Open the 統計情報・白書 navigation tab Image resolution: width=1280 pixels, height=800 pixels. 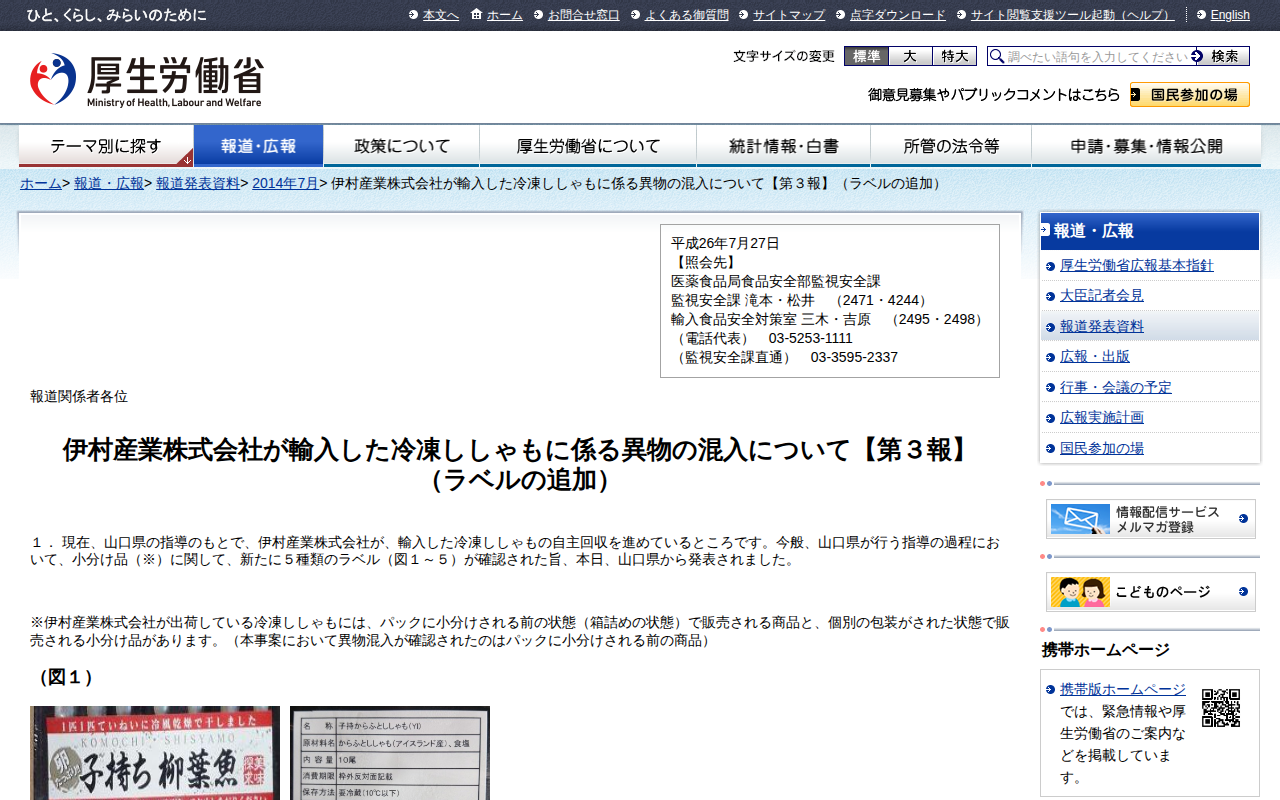784,146
